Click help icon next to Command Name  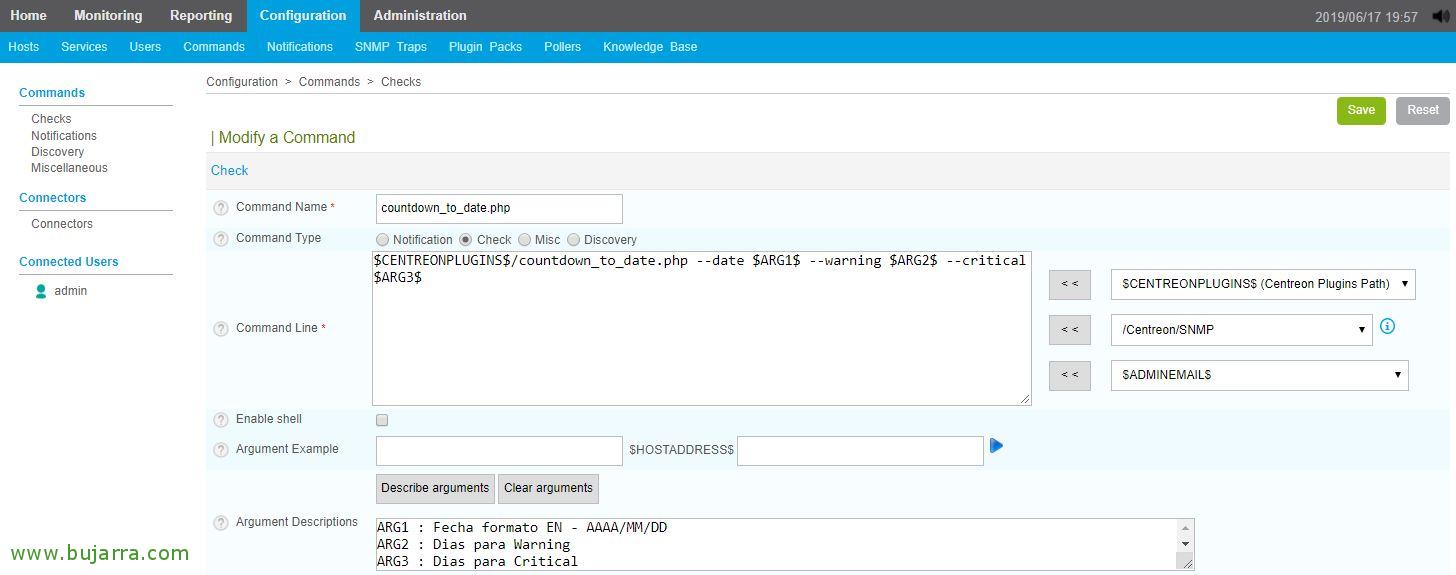tap(221, 208)
